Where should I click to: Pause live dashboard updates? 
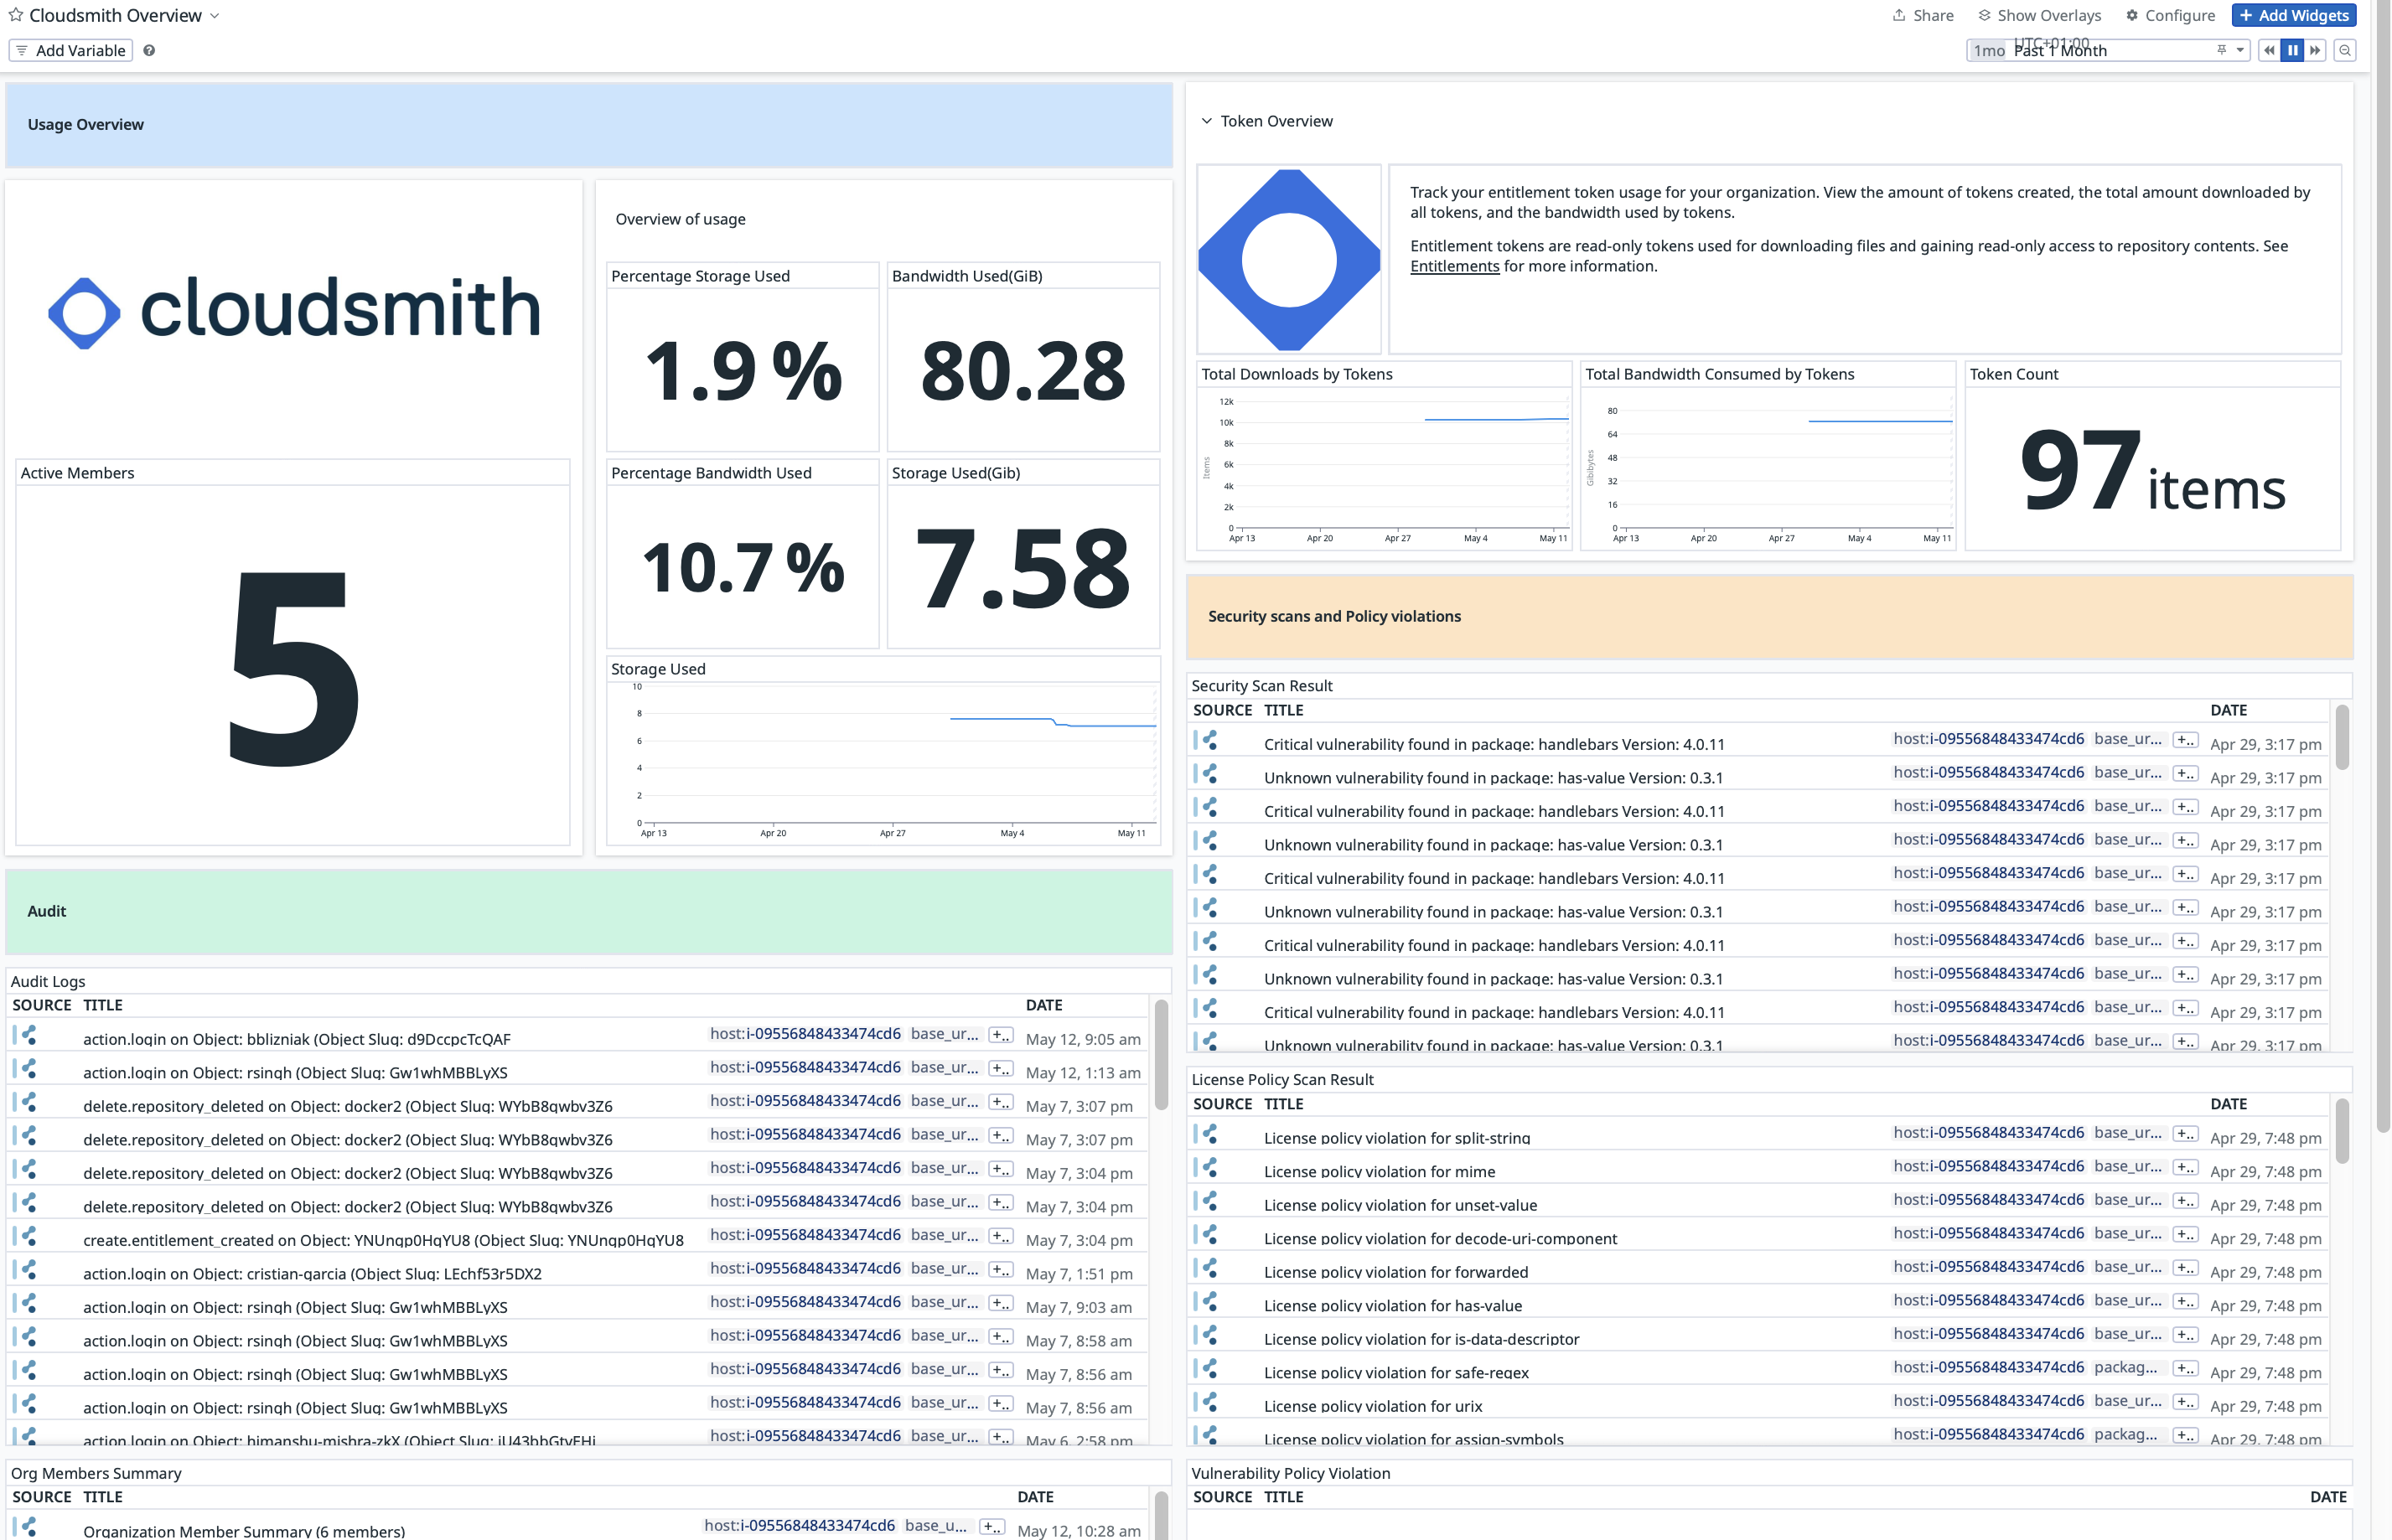coord(2292,50)
